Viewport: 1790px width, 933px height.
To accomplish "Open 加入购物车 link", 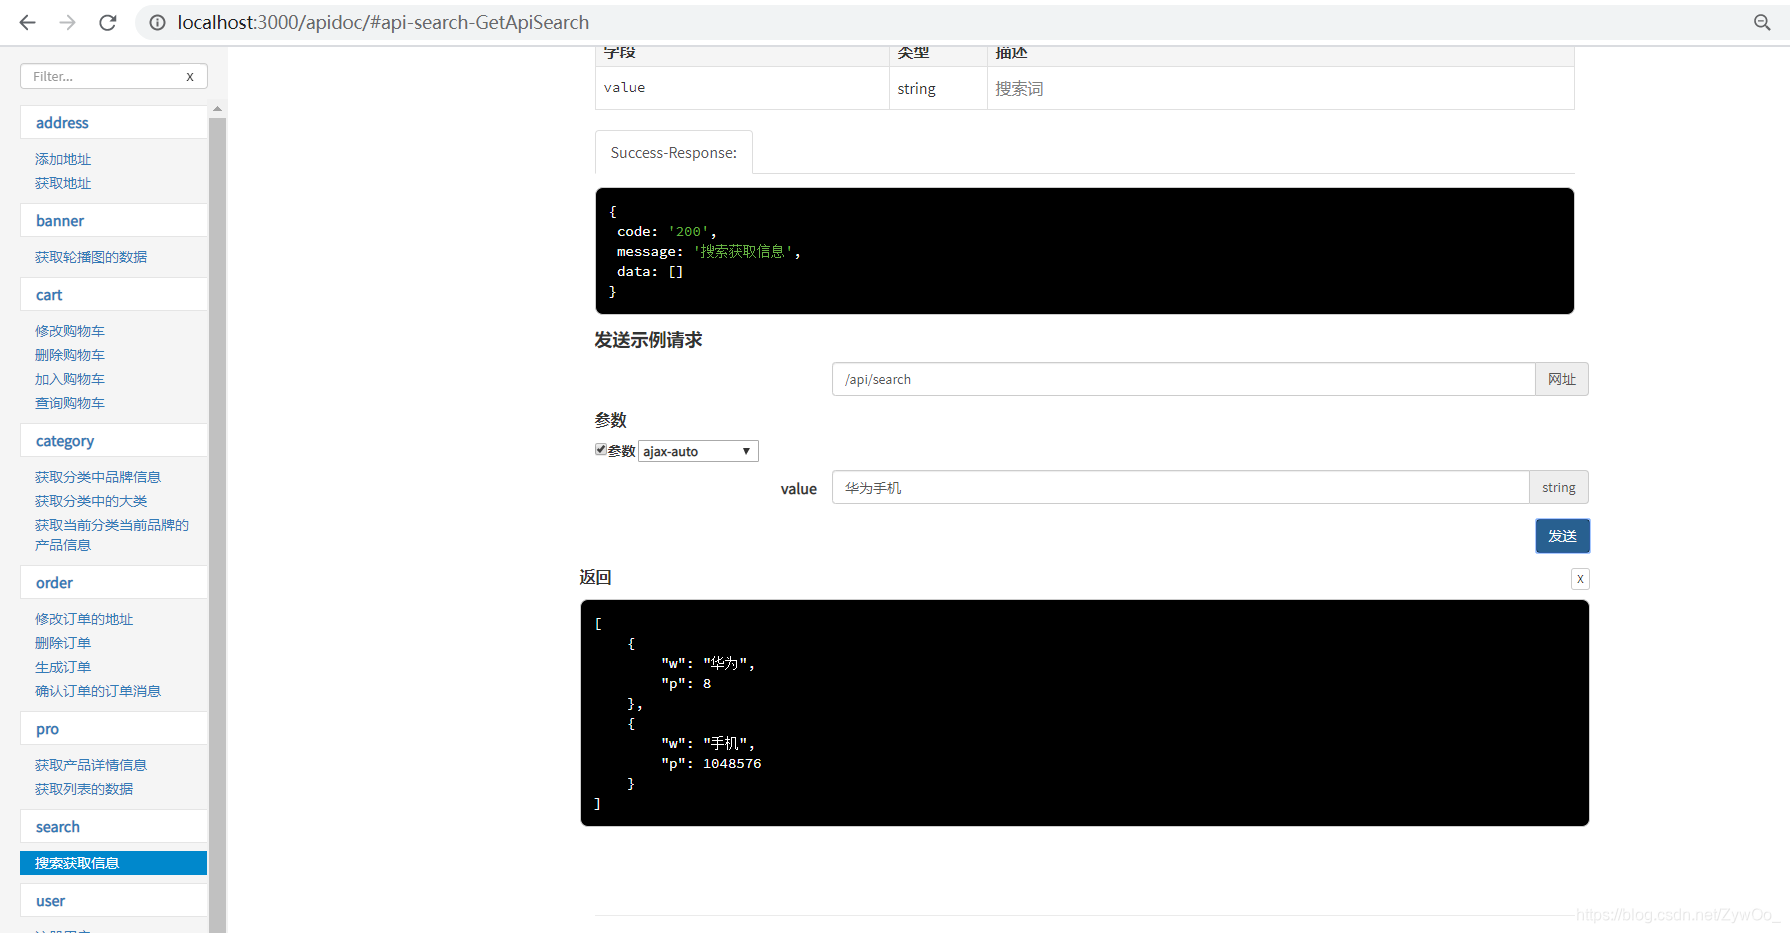I will 70,379.
